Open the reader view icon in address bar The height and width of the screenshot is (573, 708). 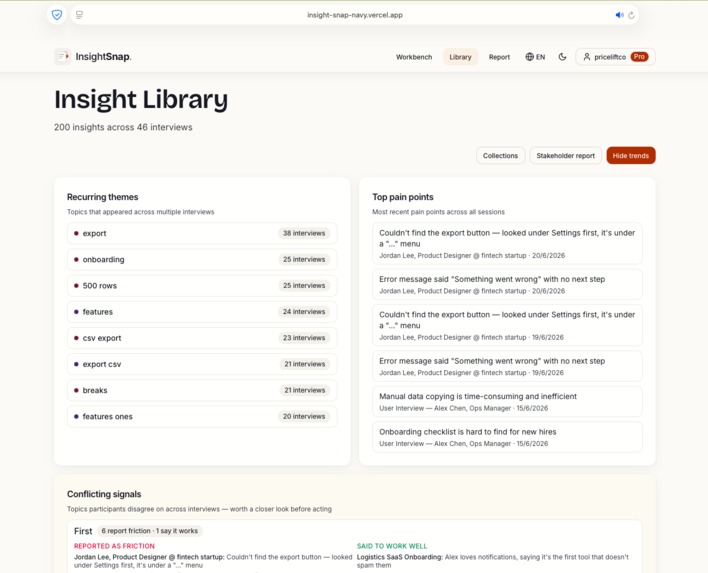79,15
